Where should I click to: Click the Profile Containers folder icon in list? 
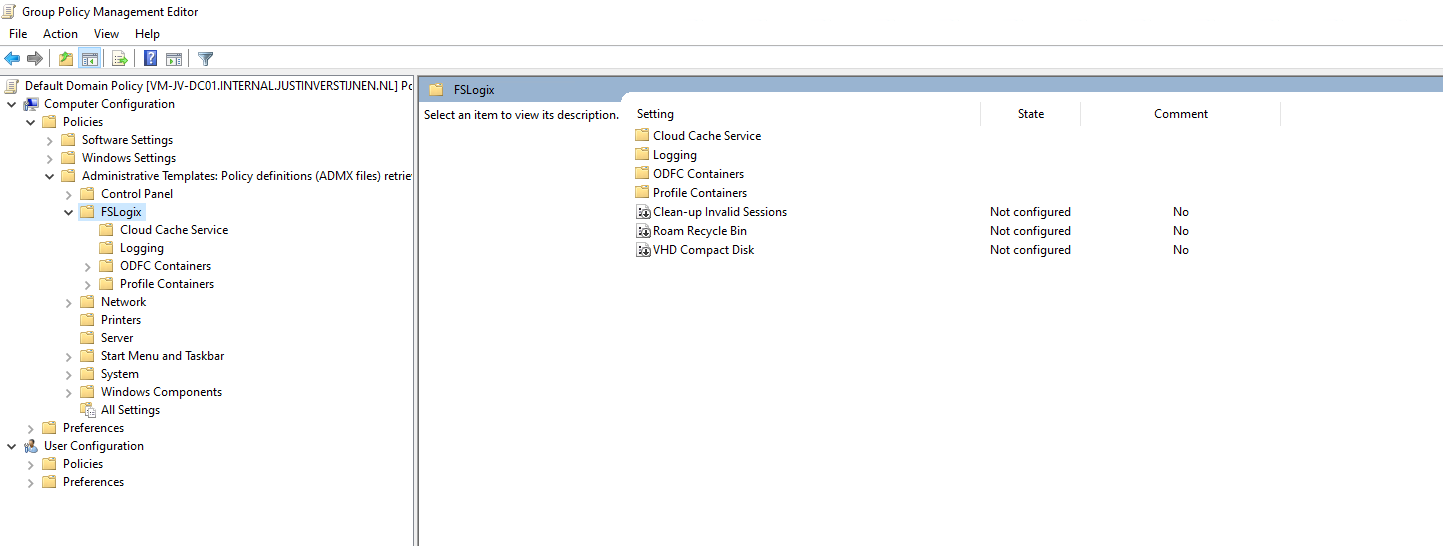642,193
